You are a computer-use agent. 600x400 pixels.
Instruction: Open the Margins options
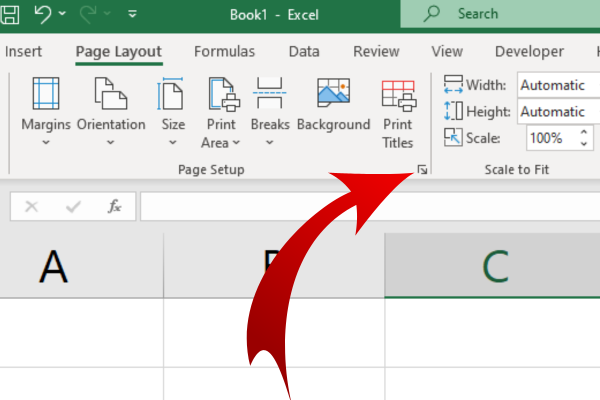pos(46,112)
